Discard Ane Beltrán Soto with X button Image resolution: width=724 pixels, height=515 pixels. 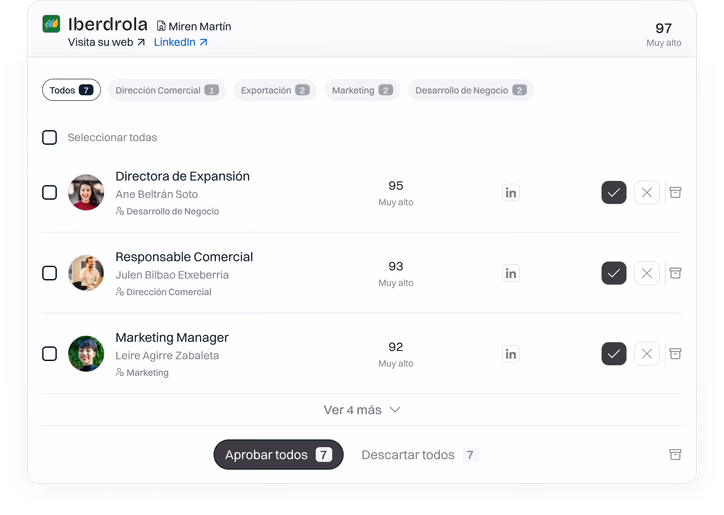click(646, 193)
